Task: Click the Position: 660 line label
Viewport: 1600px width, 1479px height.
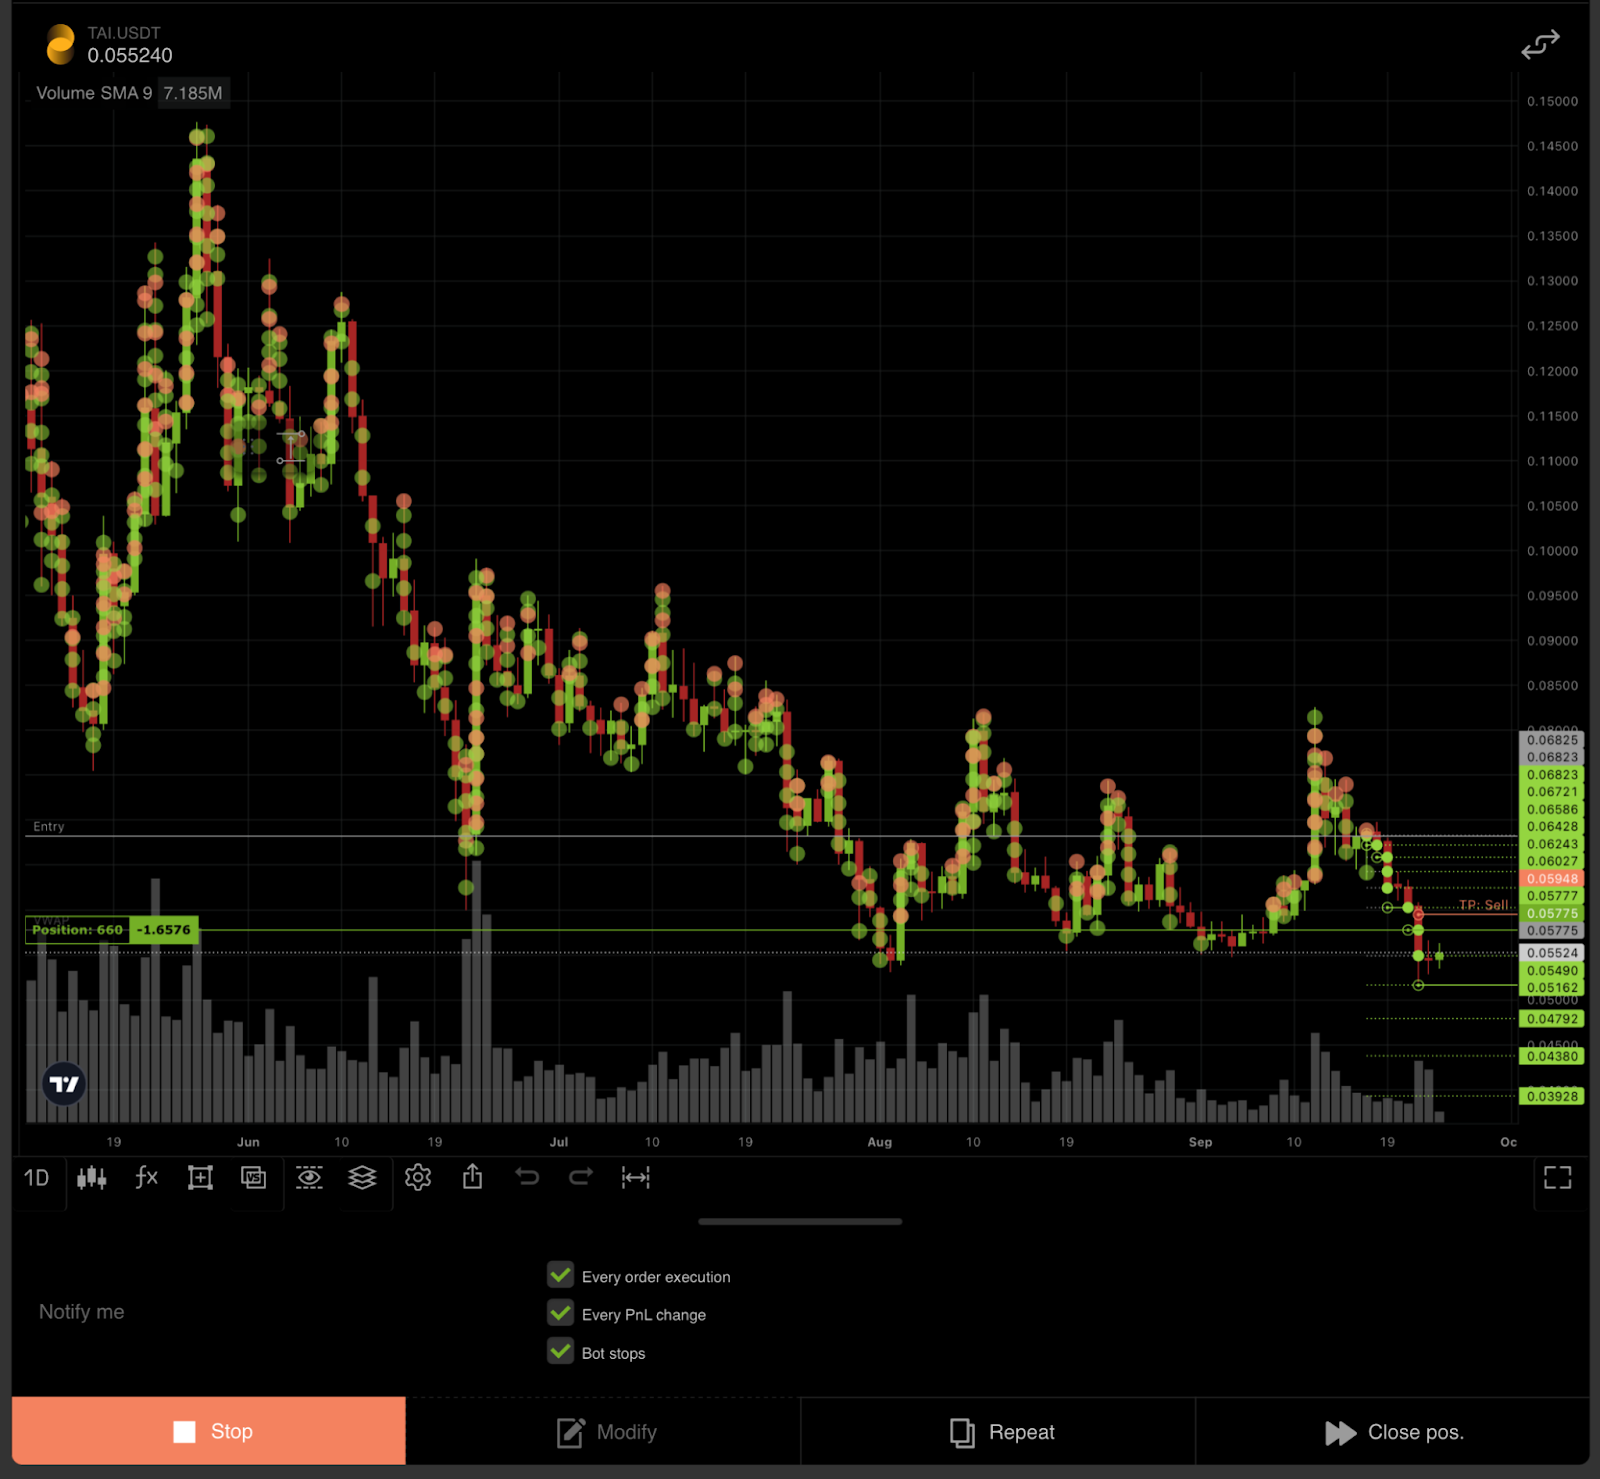Action: [x=78, y=930]
